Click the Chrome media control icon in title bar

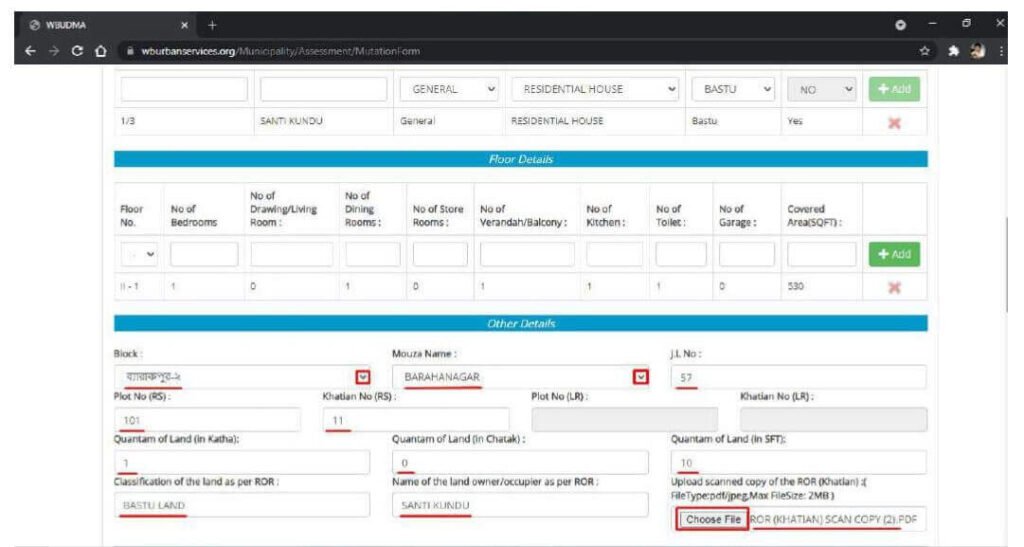[x=901, y=25]
